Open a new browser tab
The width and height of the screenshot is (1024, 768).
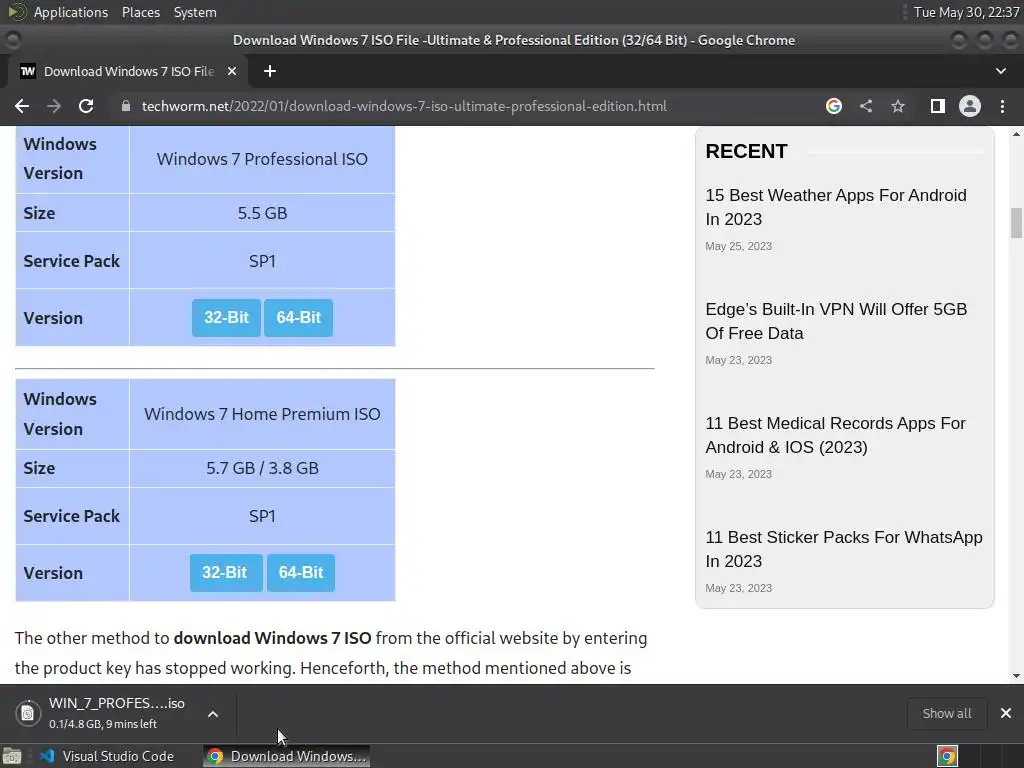(270, 71)
